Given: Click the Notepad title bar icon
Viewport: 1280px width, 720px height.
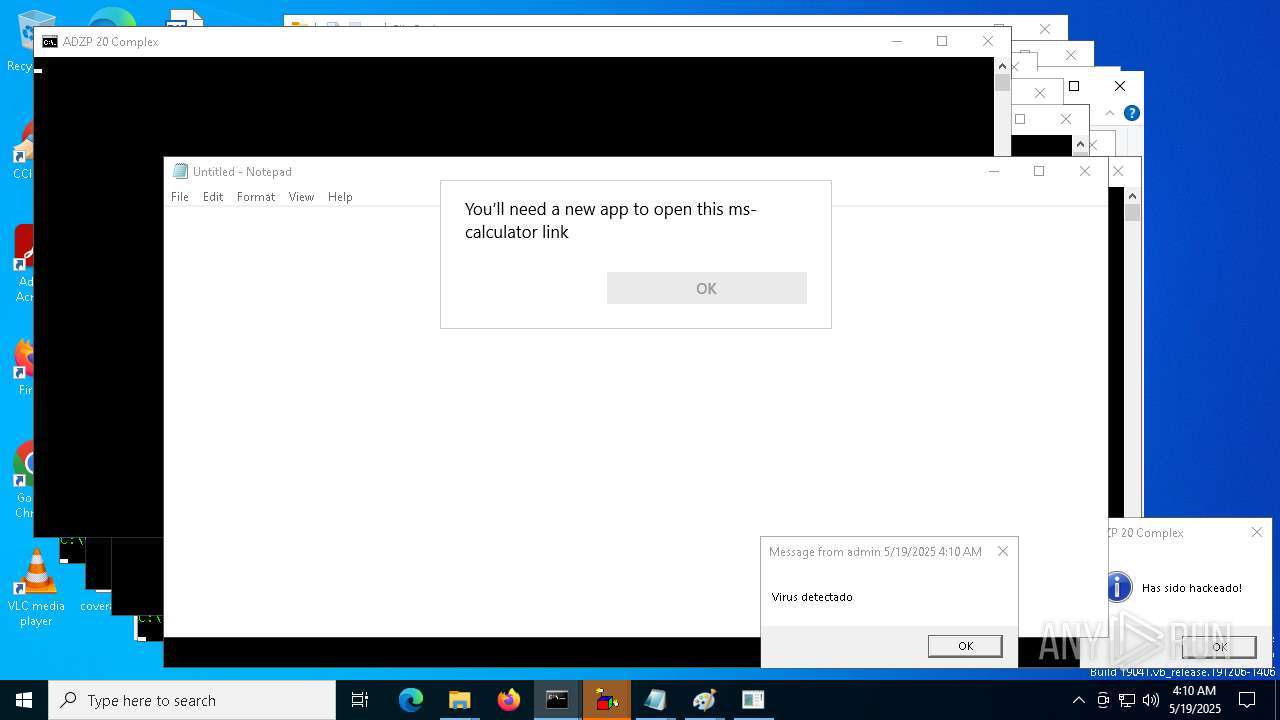Looking at the screenshot, I should point(180,171).
